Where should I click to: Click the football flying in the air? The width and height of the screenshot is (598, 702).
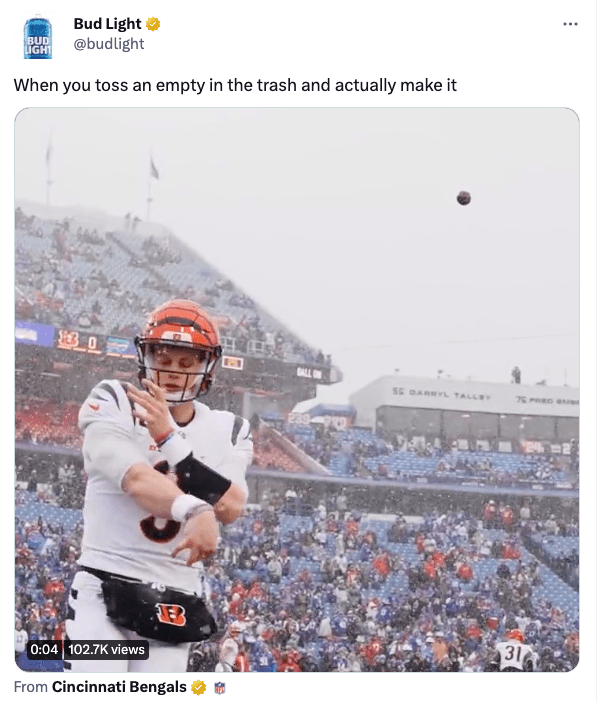pos(464,197)
